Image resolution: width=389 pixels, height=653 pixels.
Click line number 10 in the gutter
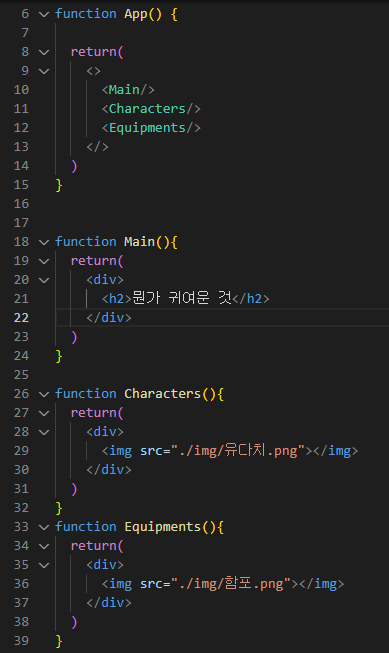[21, 90]
